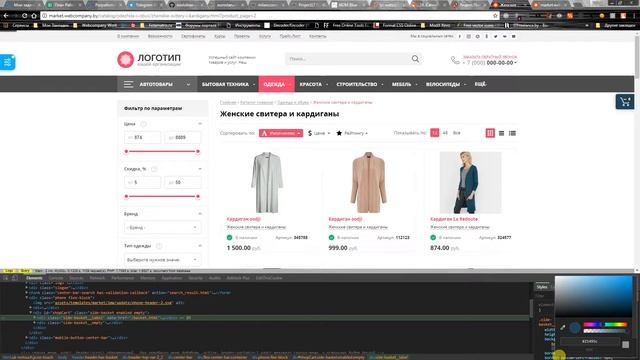
Task: Open the Ещё menu item
Action: [480, 84]
